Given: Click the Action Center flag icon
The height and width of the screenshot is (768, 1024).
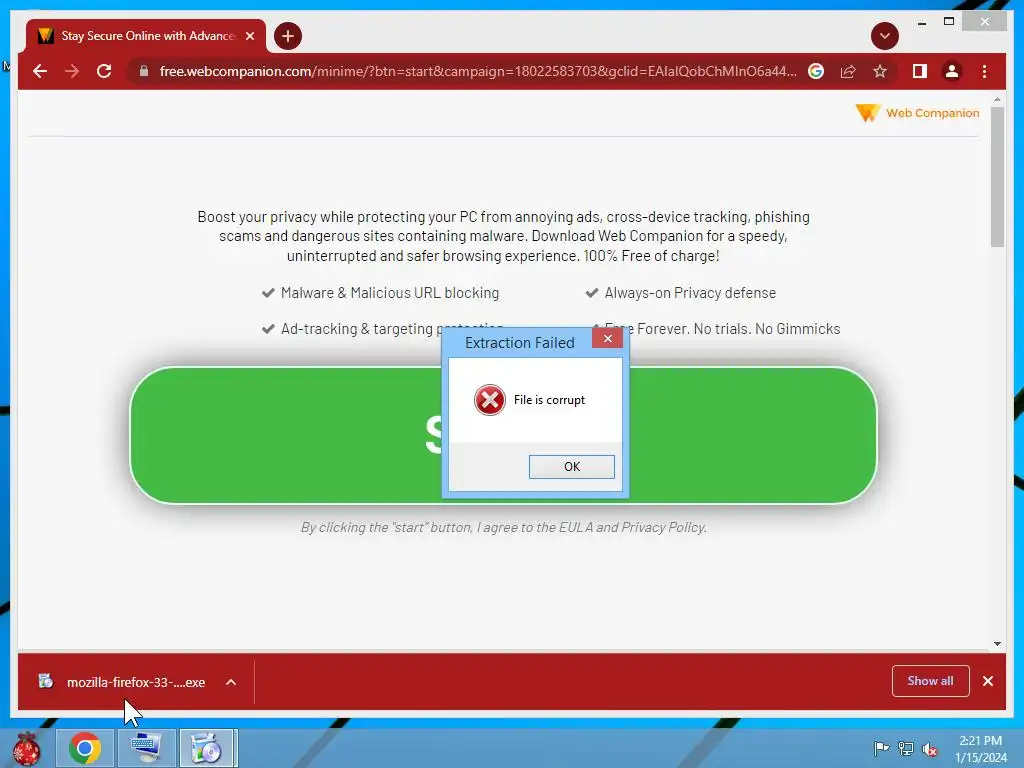Looking at the screenshot, I should pos(881,748).
